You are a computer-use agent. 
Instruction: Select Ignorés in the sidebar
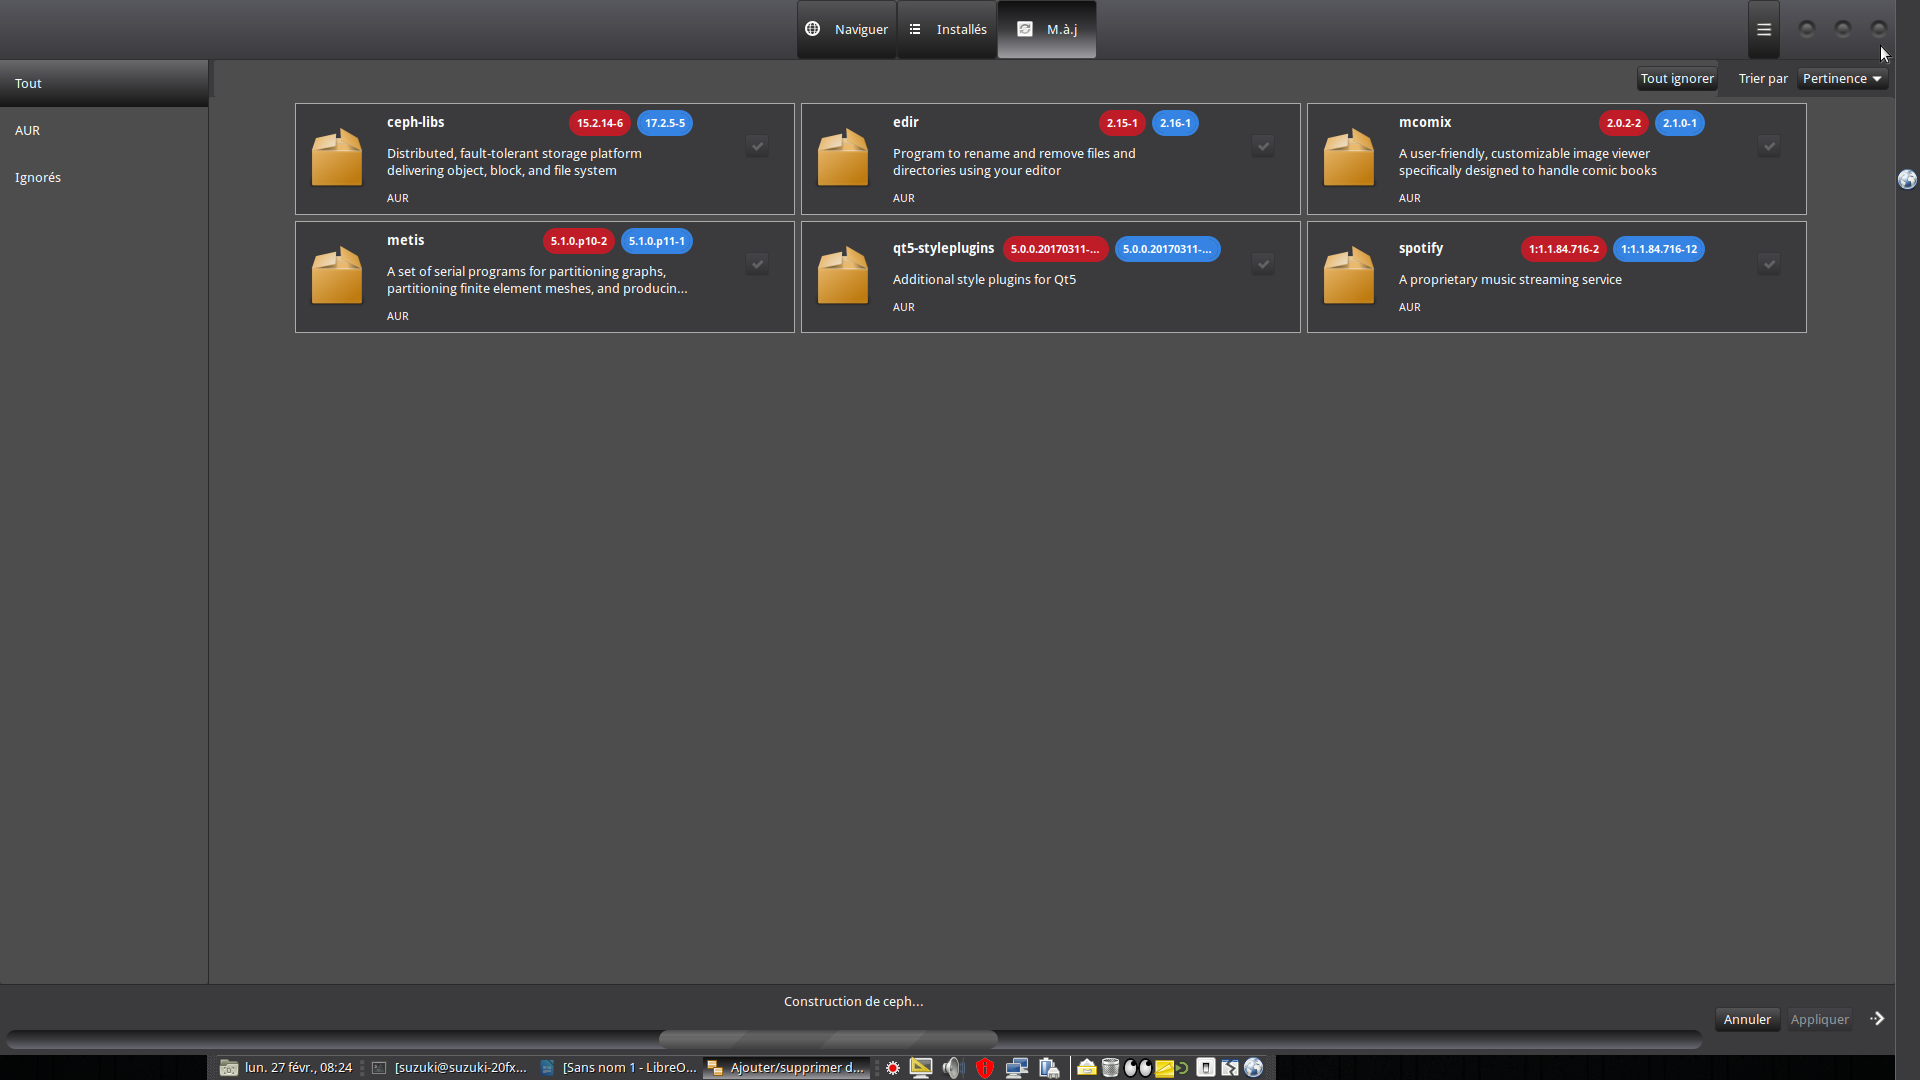pyautogui.click(x=104, y=177)
